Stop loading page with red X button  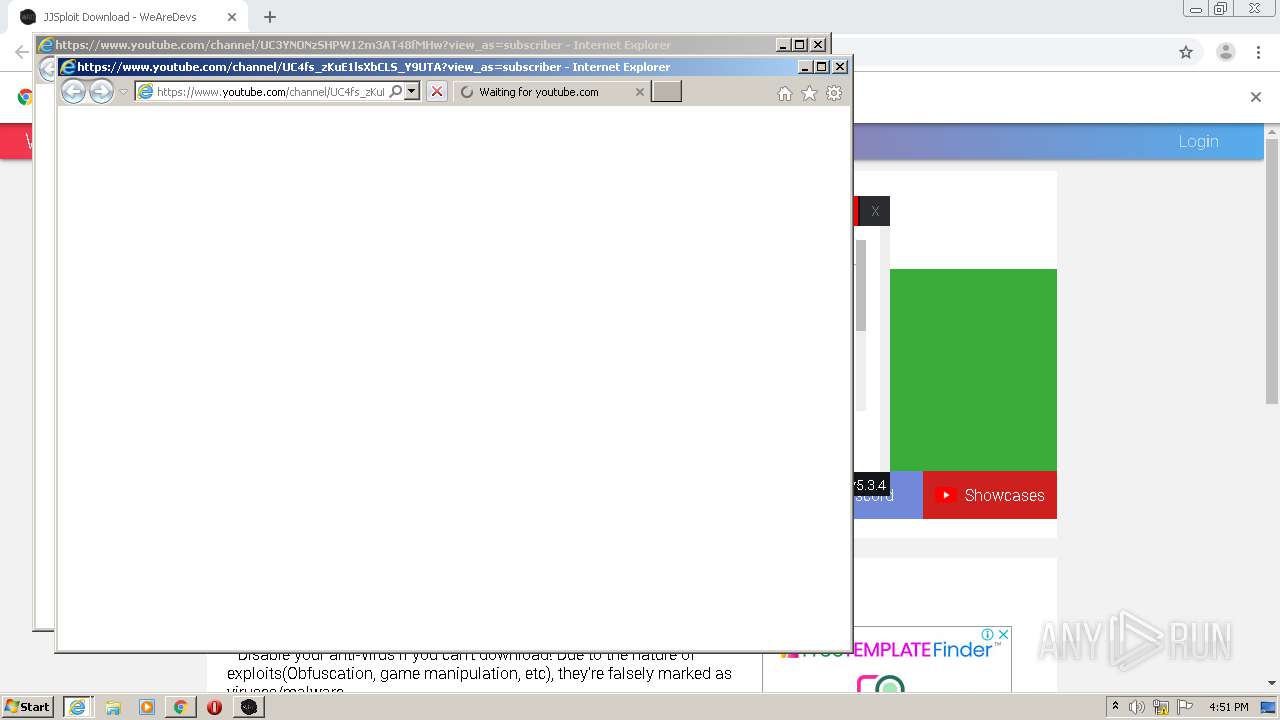[437, 92]
